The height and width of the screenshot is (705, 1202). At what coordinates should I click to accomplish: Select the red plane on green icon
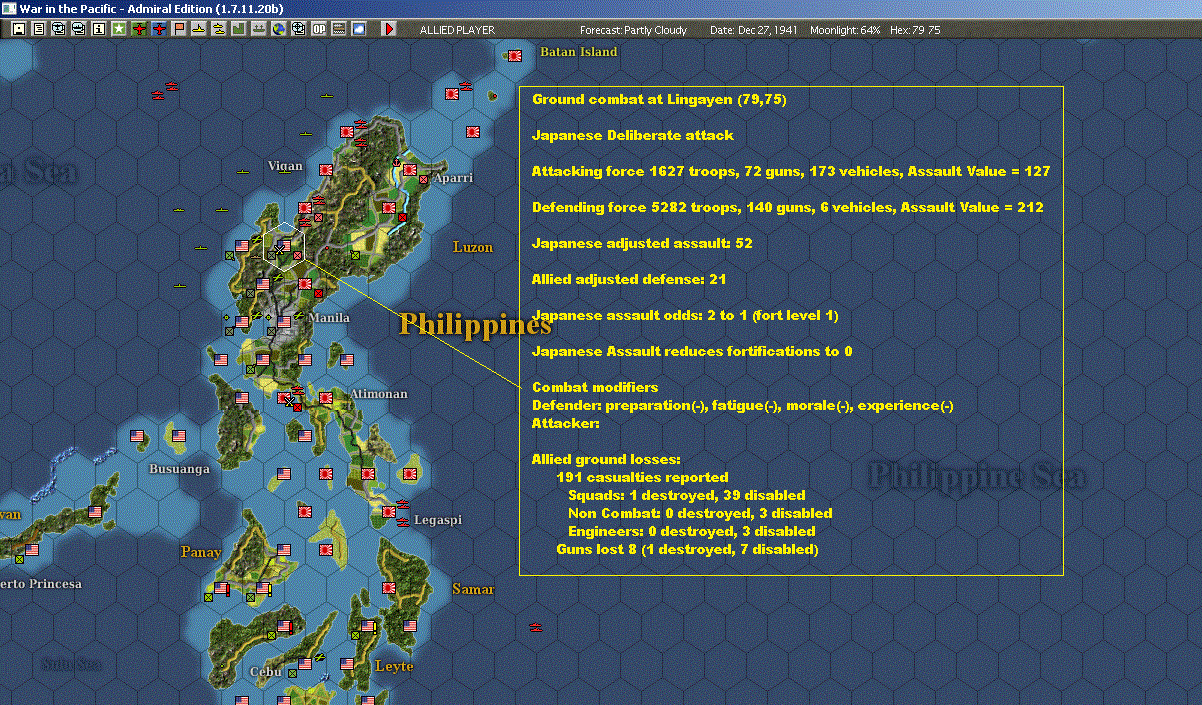tap(139, 29)
